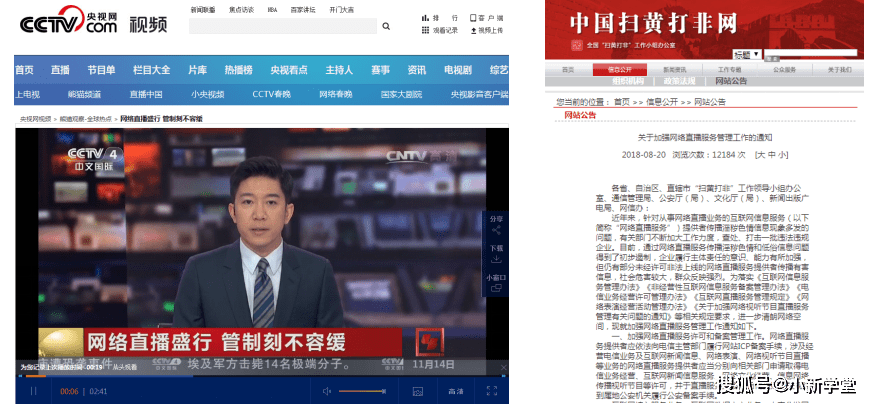The width and height of the screenshot is (875, 404).
Task: Expand the 标题 search type dropdown
Action: pos(747,55)
